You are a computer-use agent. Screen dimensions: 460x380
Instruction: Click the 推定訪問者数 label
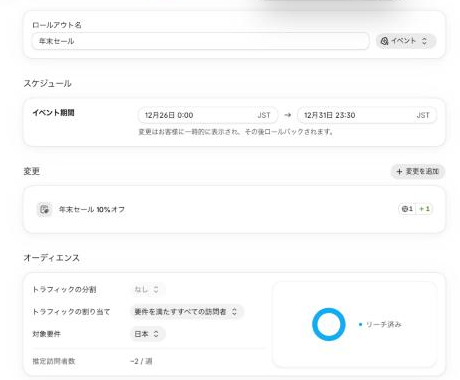(54, 361)
